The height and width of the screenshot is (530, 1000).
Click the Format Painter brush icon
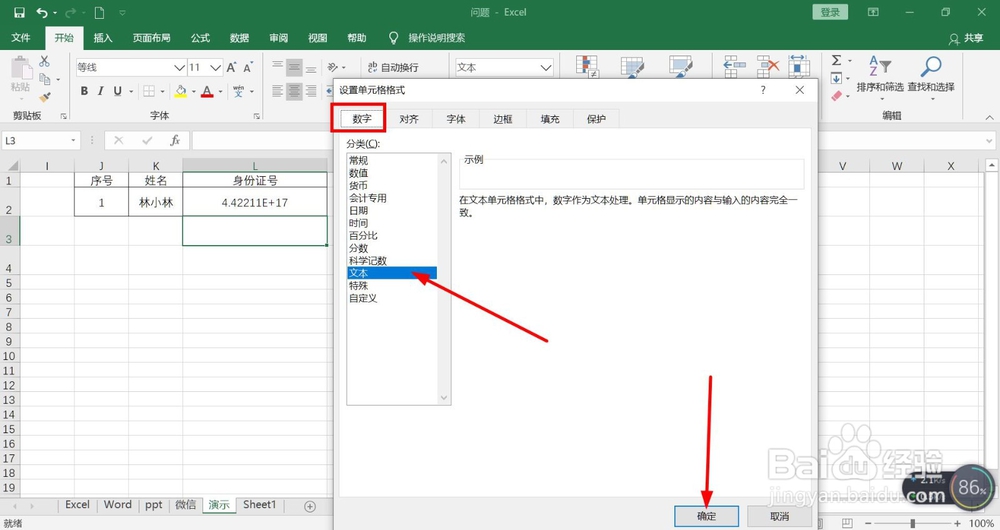point(44,97)
